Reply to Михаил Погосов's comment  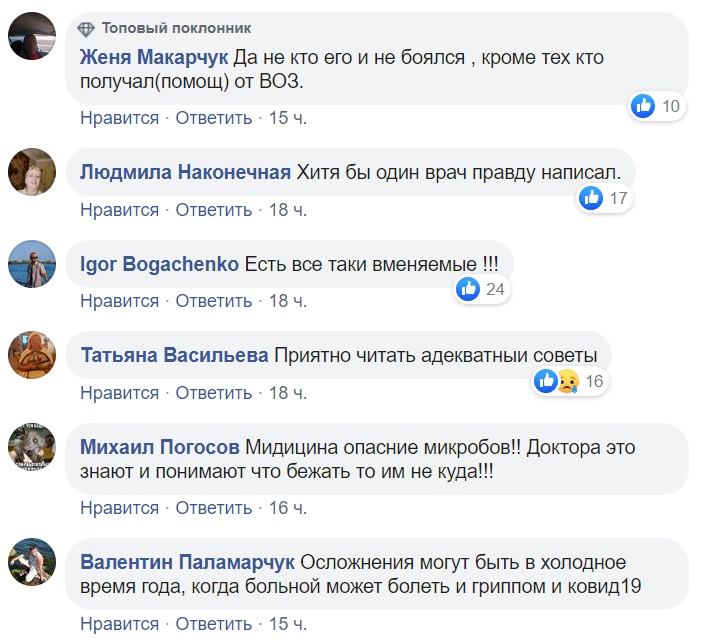(214, 508)
